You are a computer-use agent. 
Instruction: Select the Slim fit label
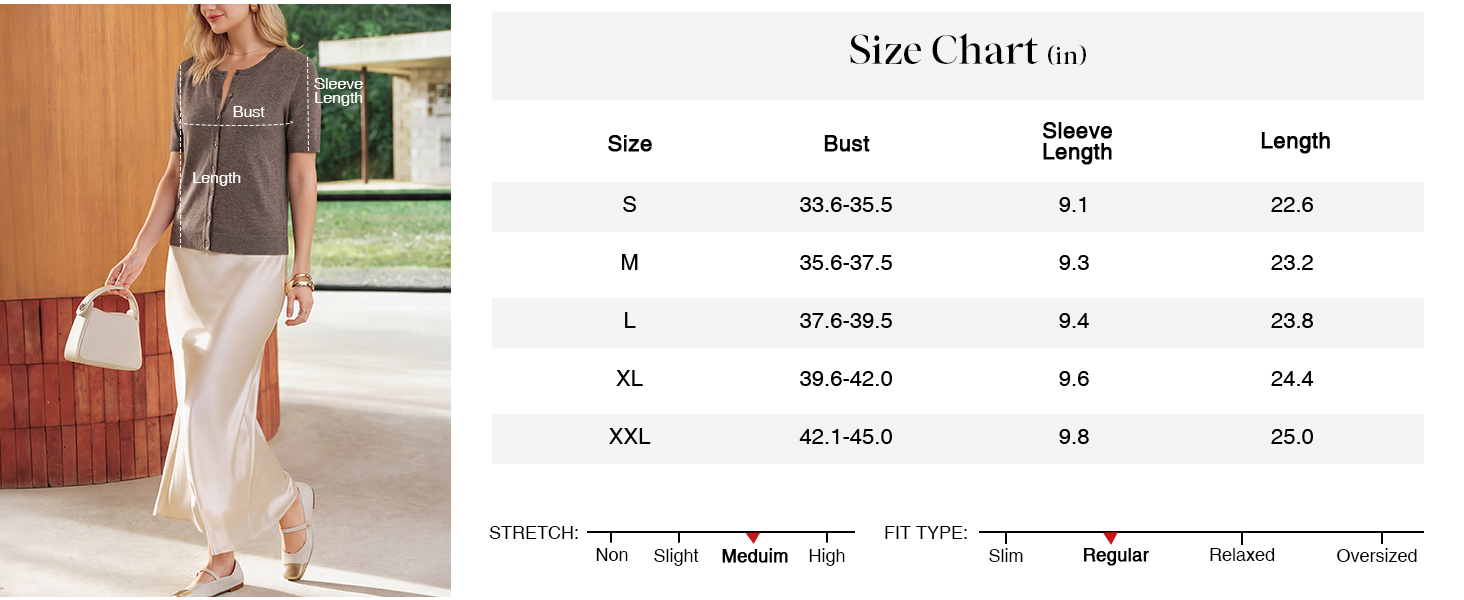coord(1006,556)
